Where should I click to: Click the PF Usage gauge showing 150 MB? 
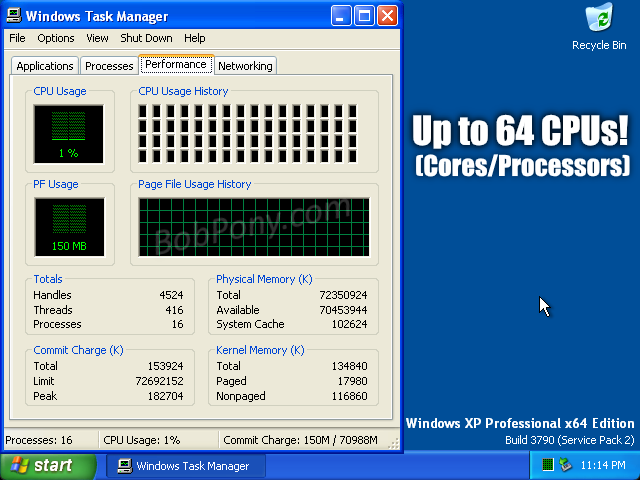pyautogui.click(x=69, y=227)
